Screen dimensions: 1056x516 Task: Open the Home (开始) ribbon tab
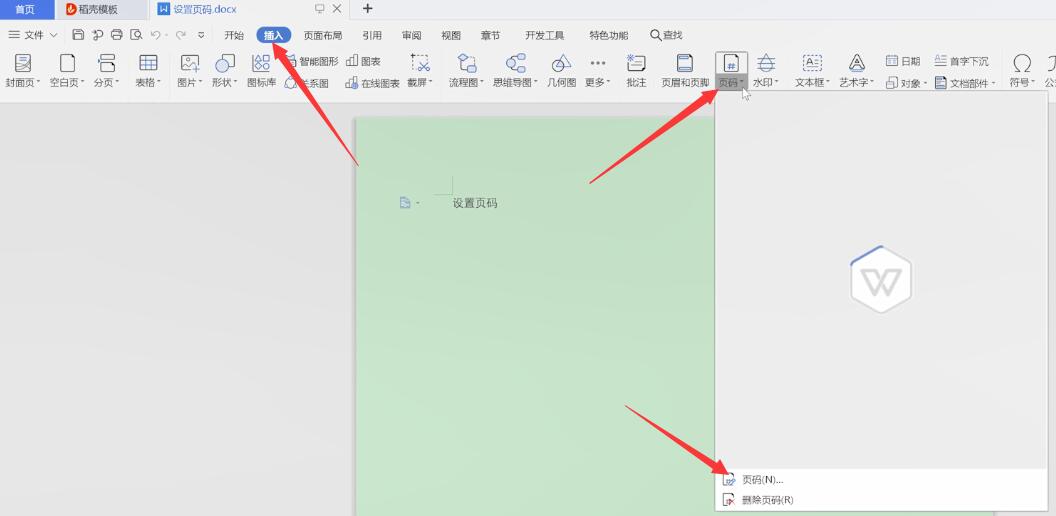tap(234, 35)
